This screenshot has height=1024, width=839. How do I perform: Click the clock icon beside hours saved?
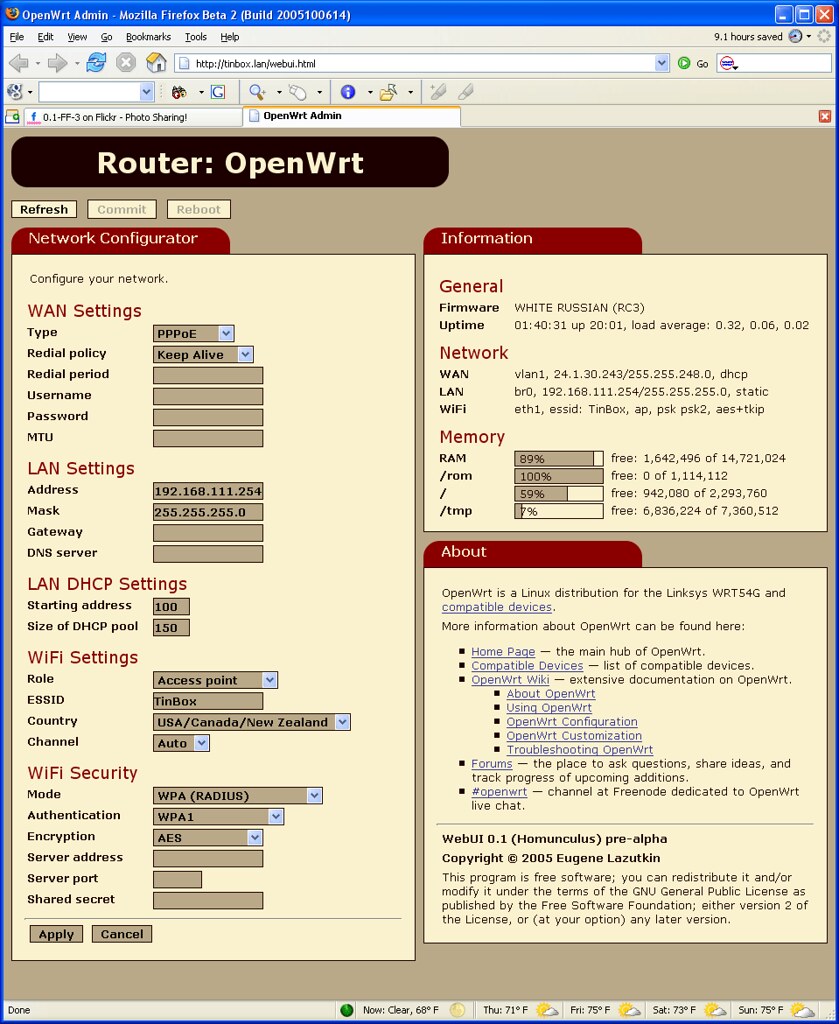coord(795,37)
